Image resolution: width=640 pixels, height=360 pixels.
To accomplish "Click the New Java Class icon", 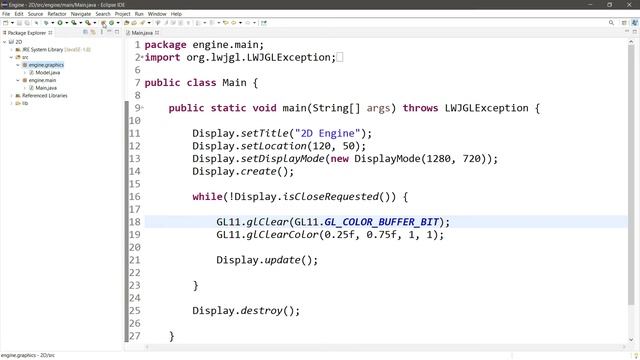I will [111, 23].
